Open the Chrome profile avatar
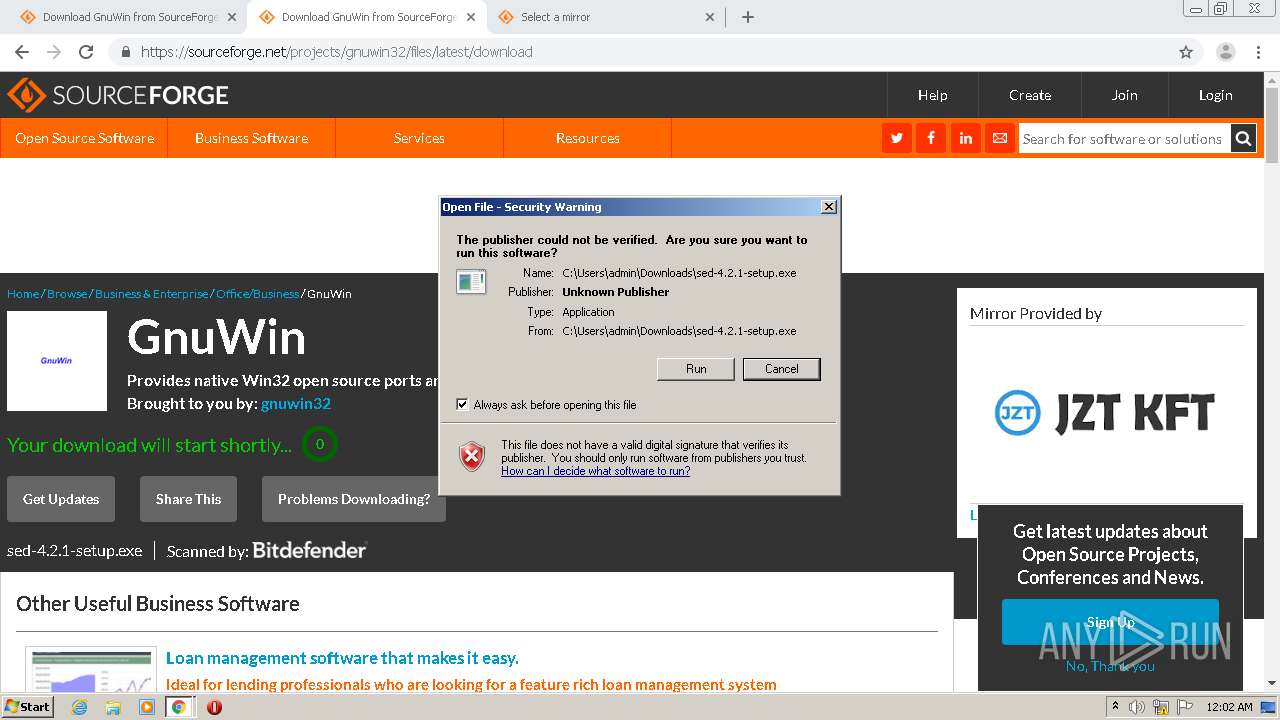The width and height of the screenshot is (1280, 720). click(x=1225, y=52)
